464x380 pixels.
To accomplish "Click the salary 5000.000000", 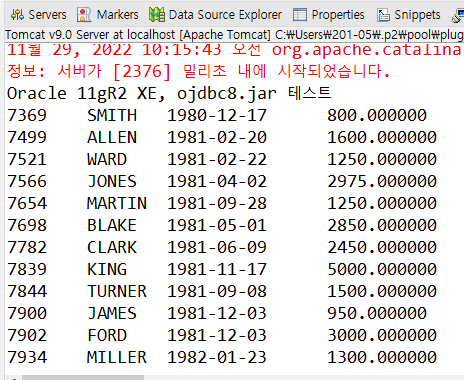I will click(382, 269).
